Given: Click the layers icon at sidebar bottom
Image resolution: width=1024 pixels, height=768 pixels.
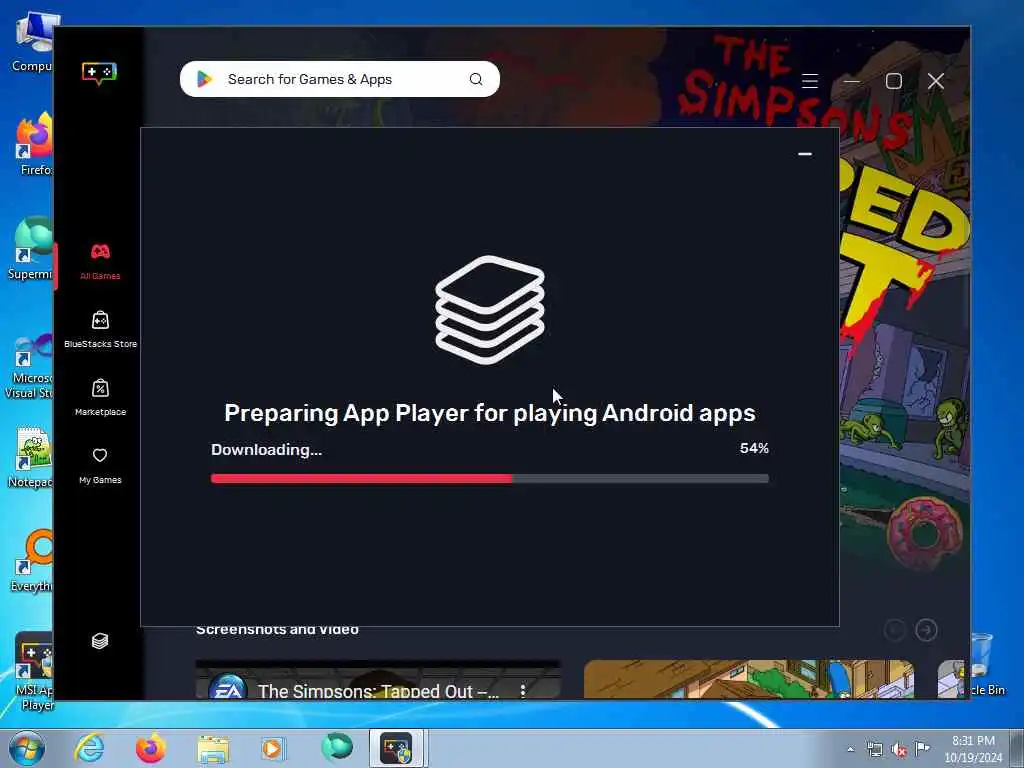Looking at the screenshot, I should [x=100, y=641].
